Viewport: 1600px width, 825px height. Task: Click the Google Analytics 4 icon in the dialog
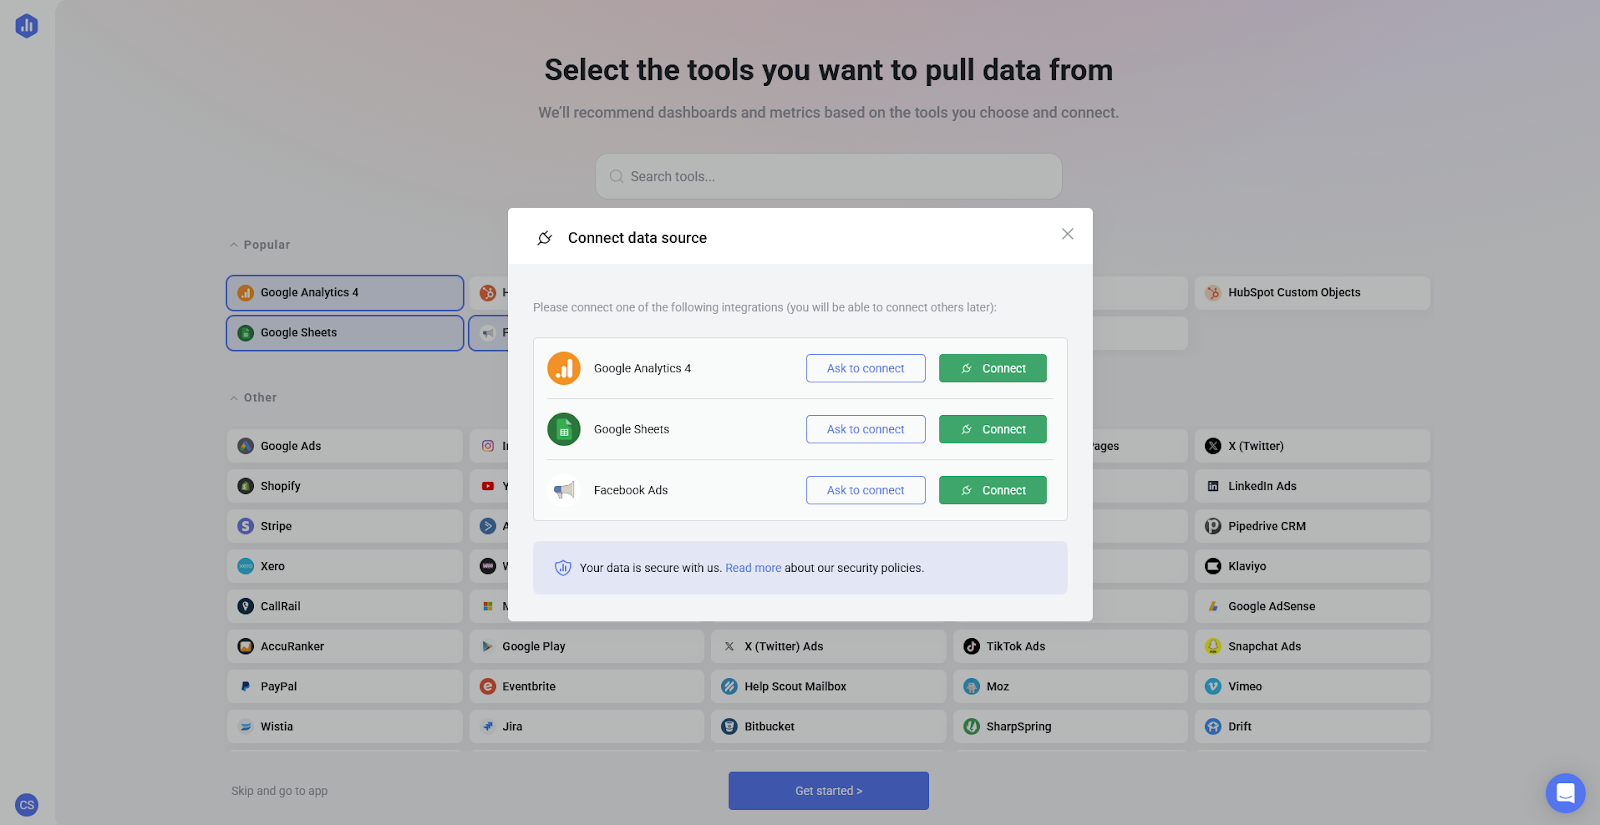coord(564,368)
